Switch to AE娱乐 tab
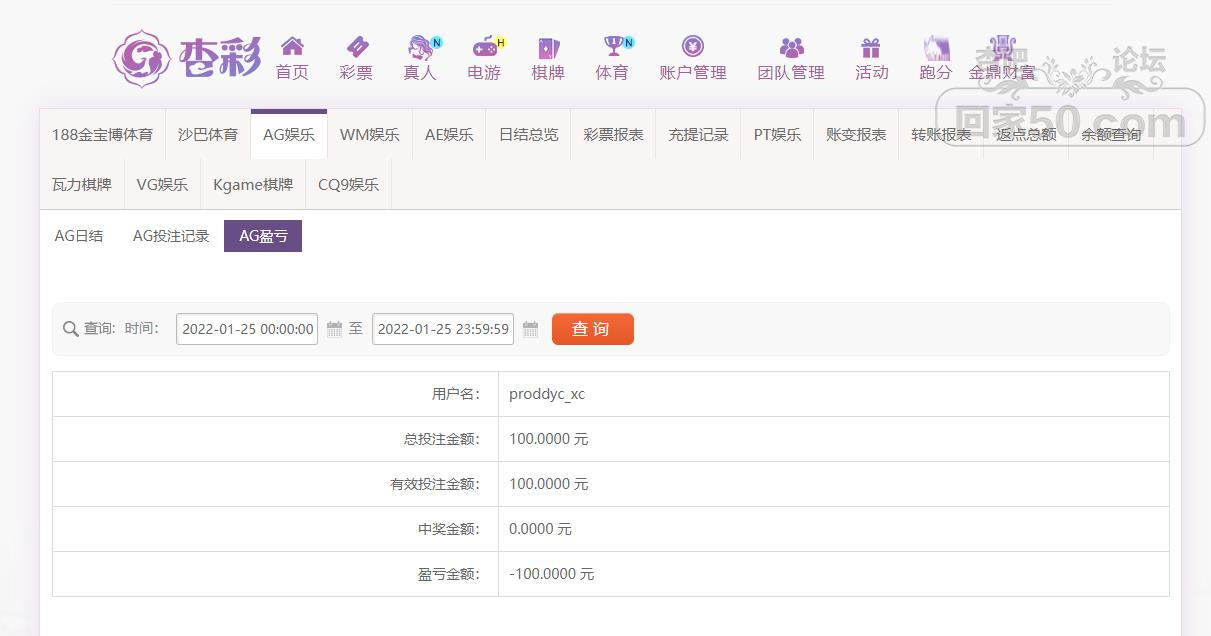 [x=449, y=134]
